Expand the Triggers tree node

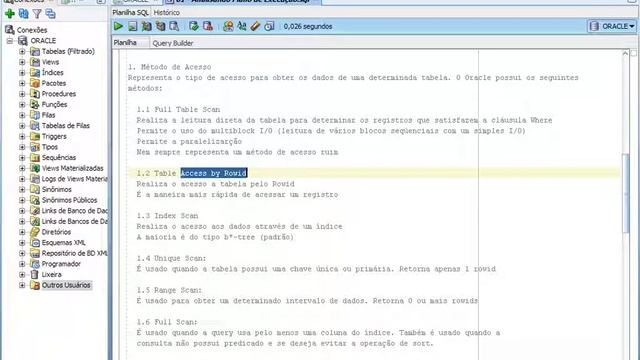click(x=22, y=136)
